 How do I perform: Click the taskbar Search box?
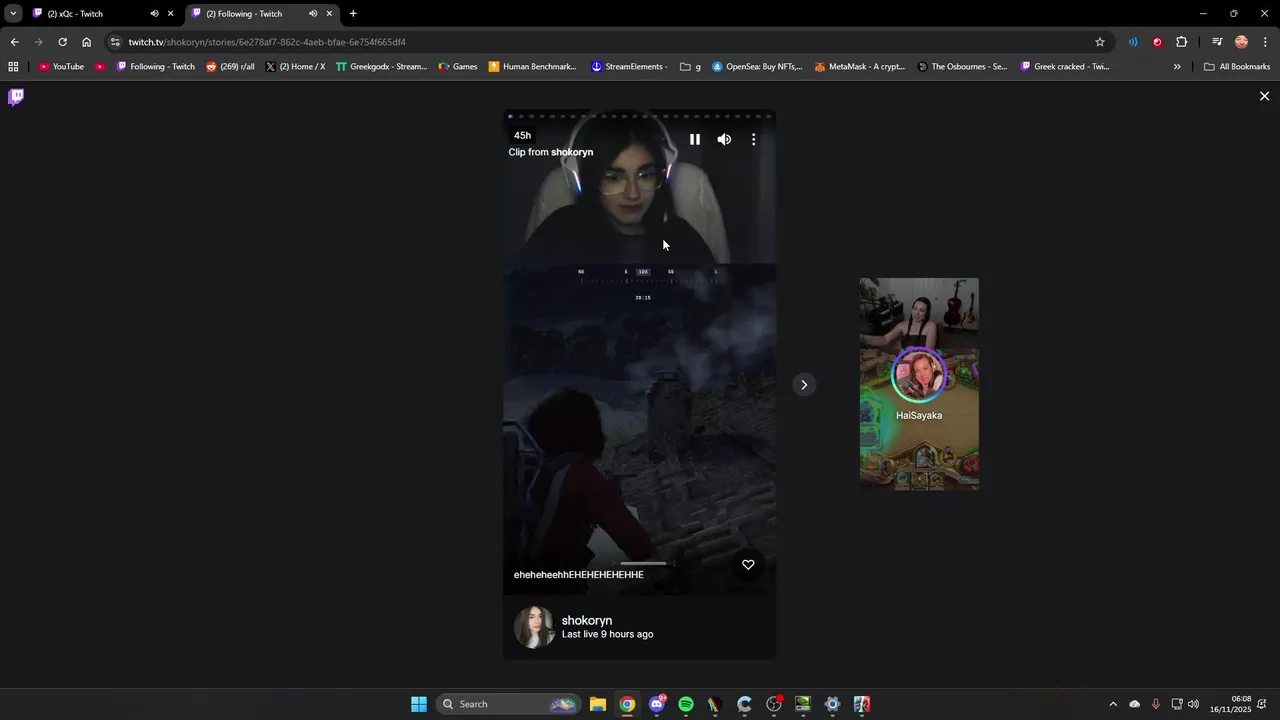tap(510, 704)
